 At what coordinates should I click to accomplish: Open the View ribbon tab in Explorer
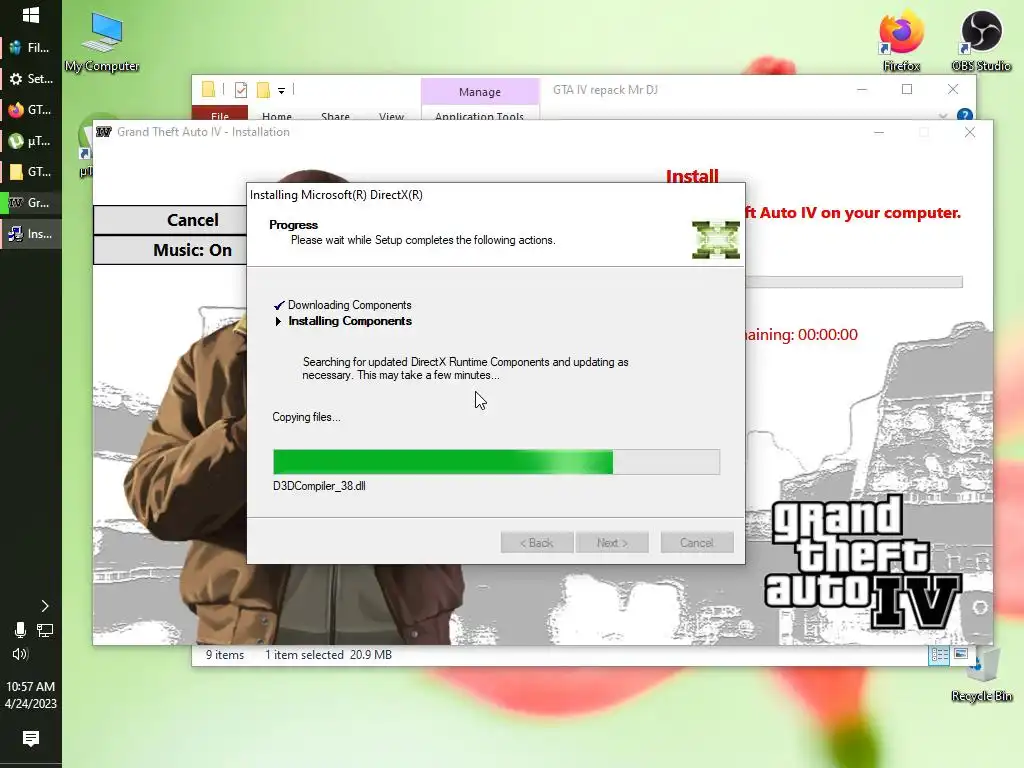coord(391,116)
